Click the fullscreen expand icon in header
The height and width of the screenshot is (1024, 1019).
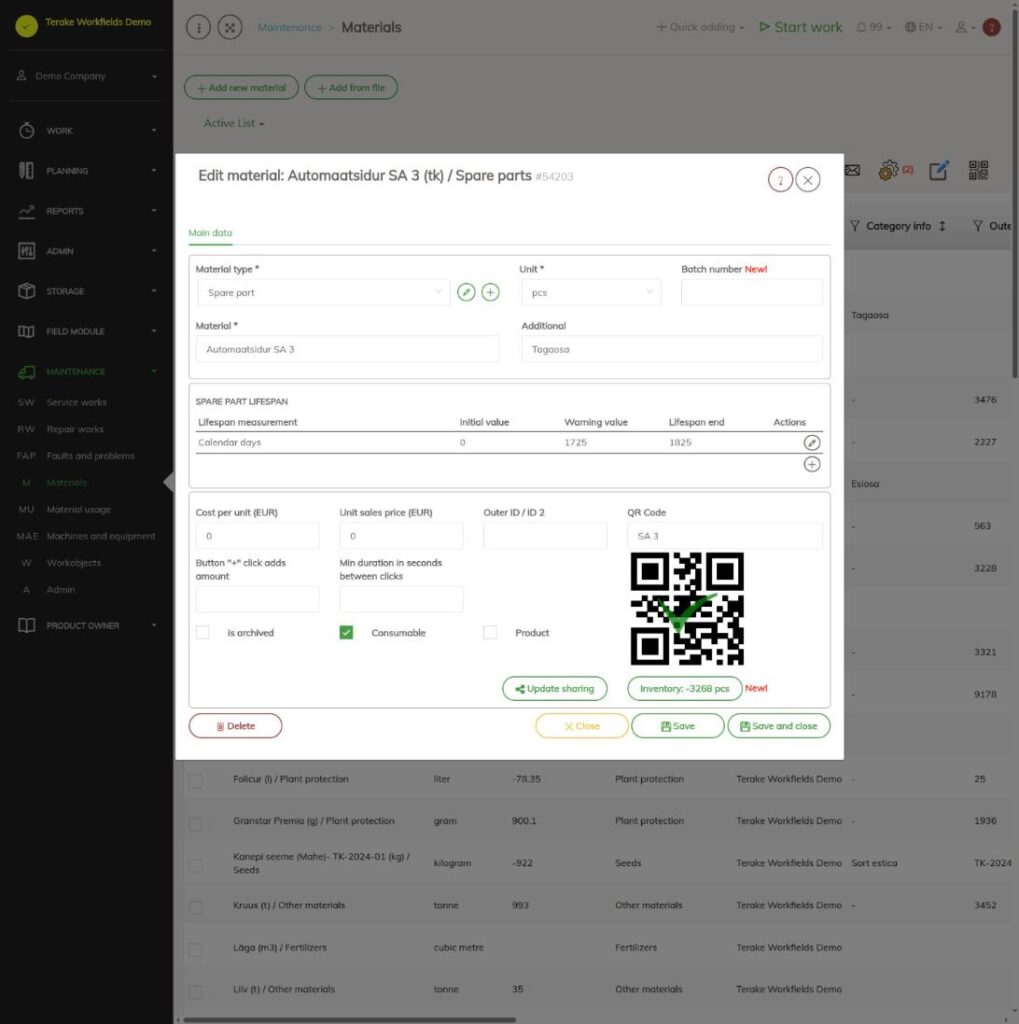(230, 27)
